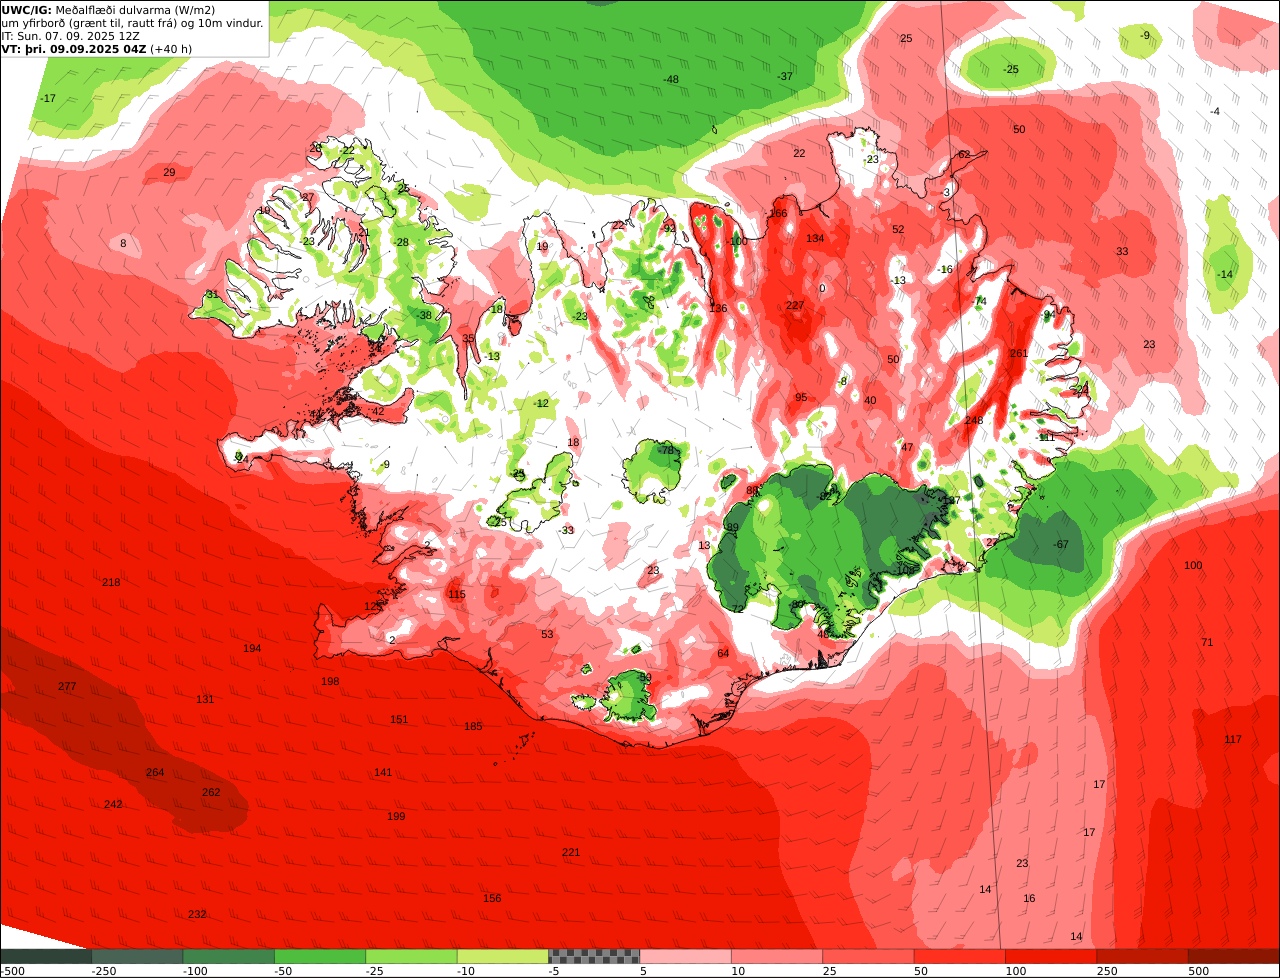The width and height of the screenshot is (1280, 978).
Task: Click the dark red legend swatch between 250 and 500
Action: 1142,956
